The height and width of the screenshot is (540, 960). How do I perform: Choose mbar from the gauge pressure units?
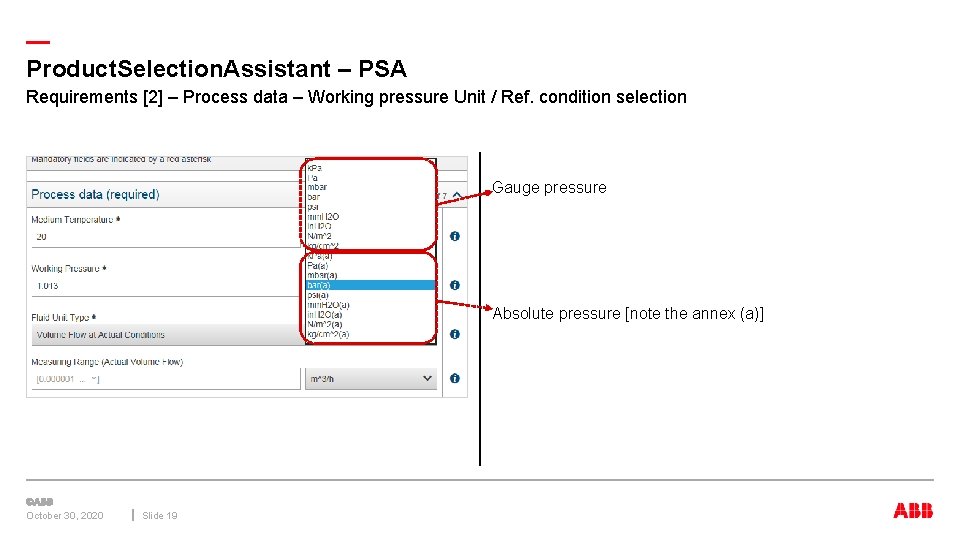click(318, 187)
